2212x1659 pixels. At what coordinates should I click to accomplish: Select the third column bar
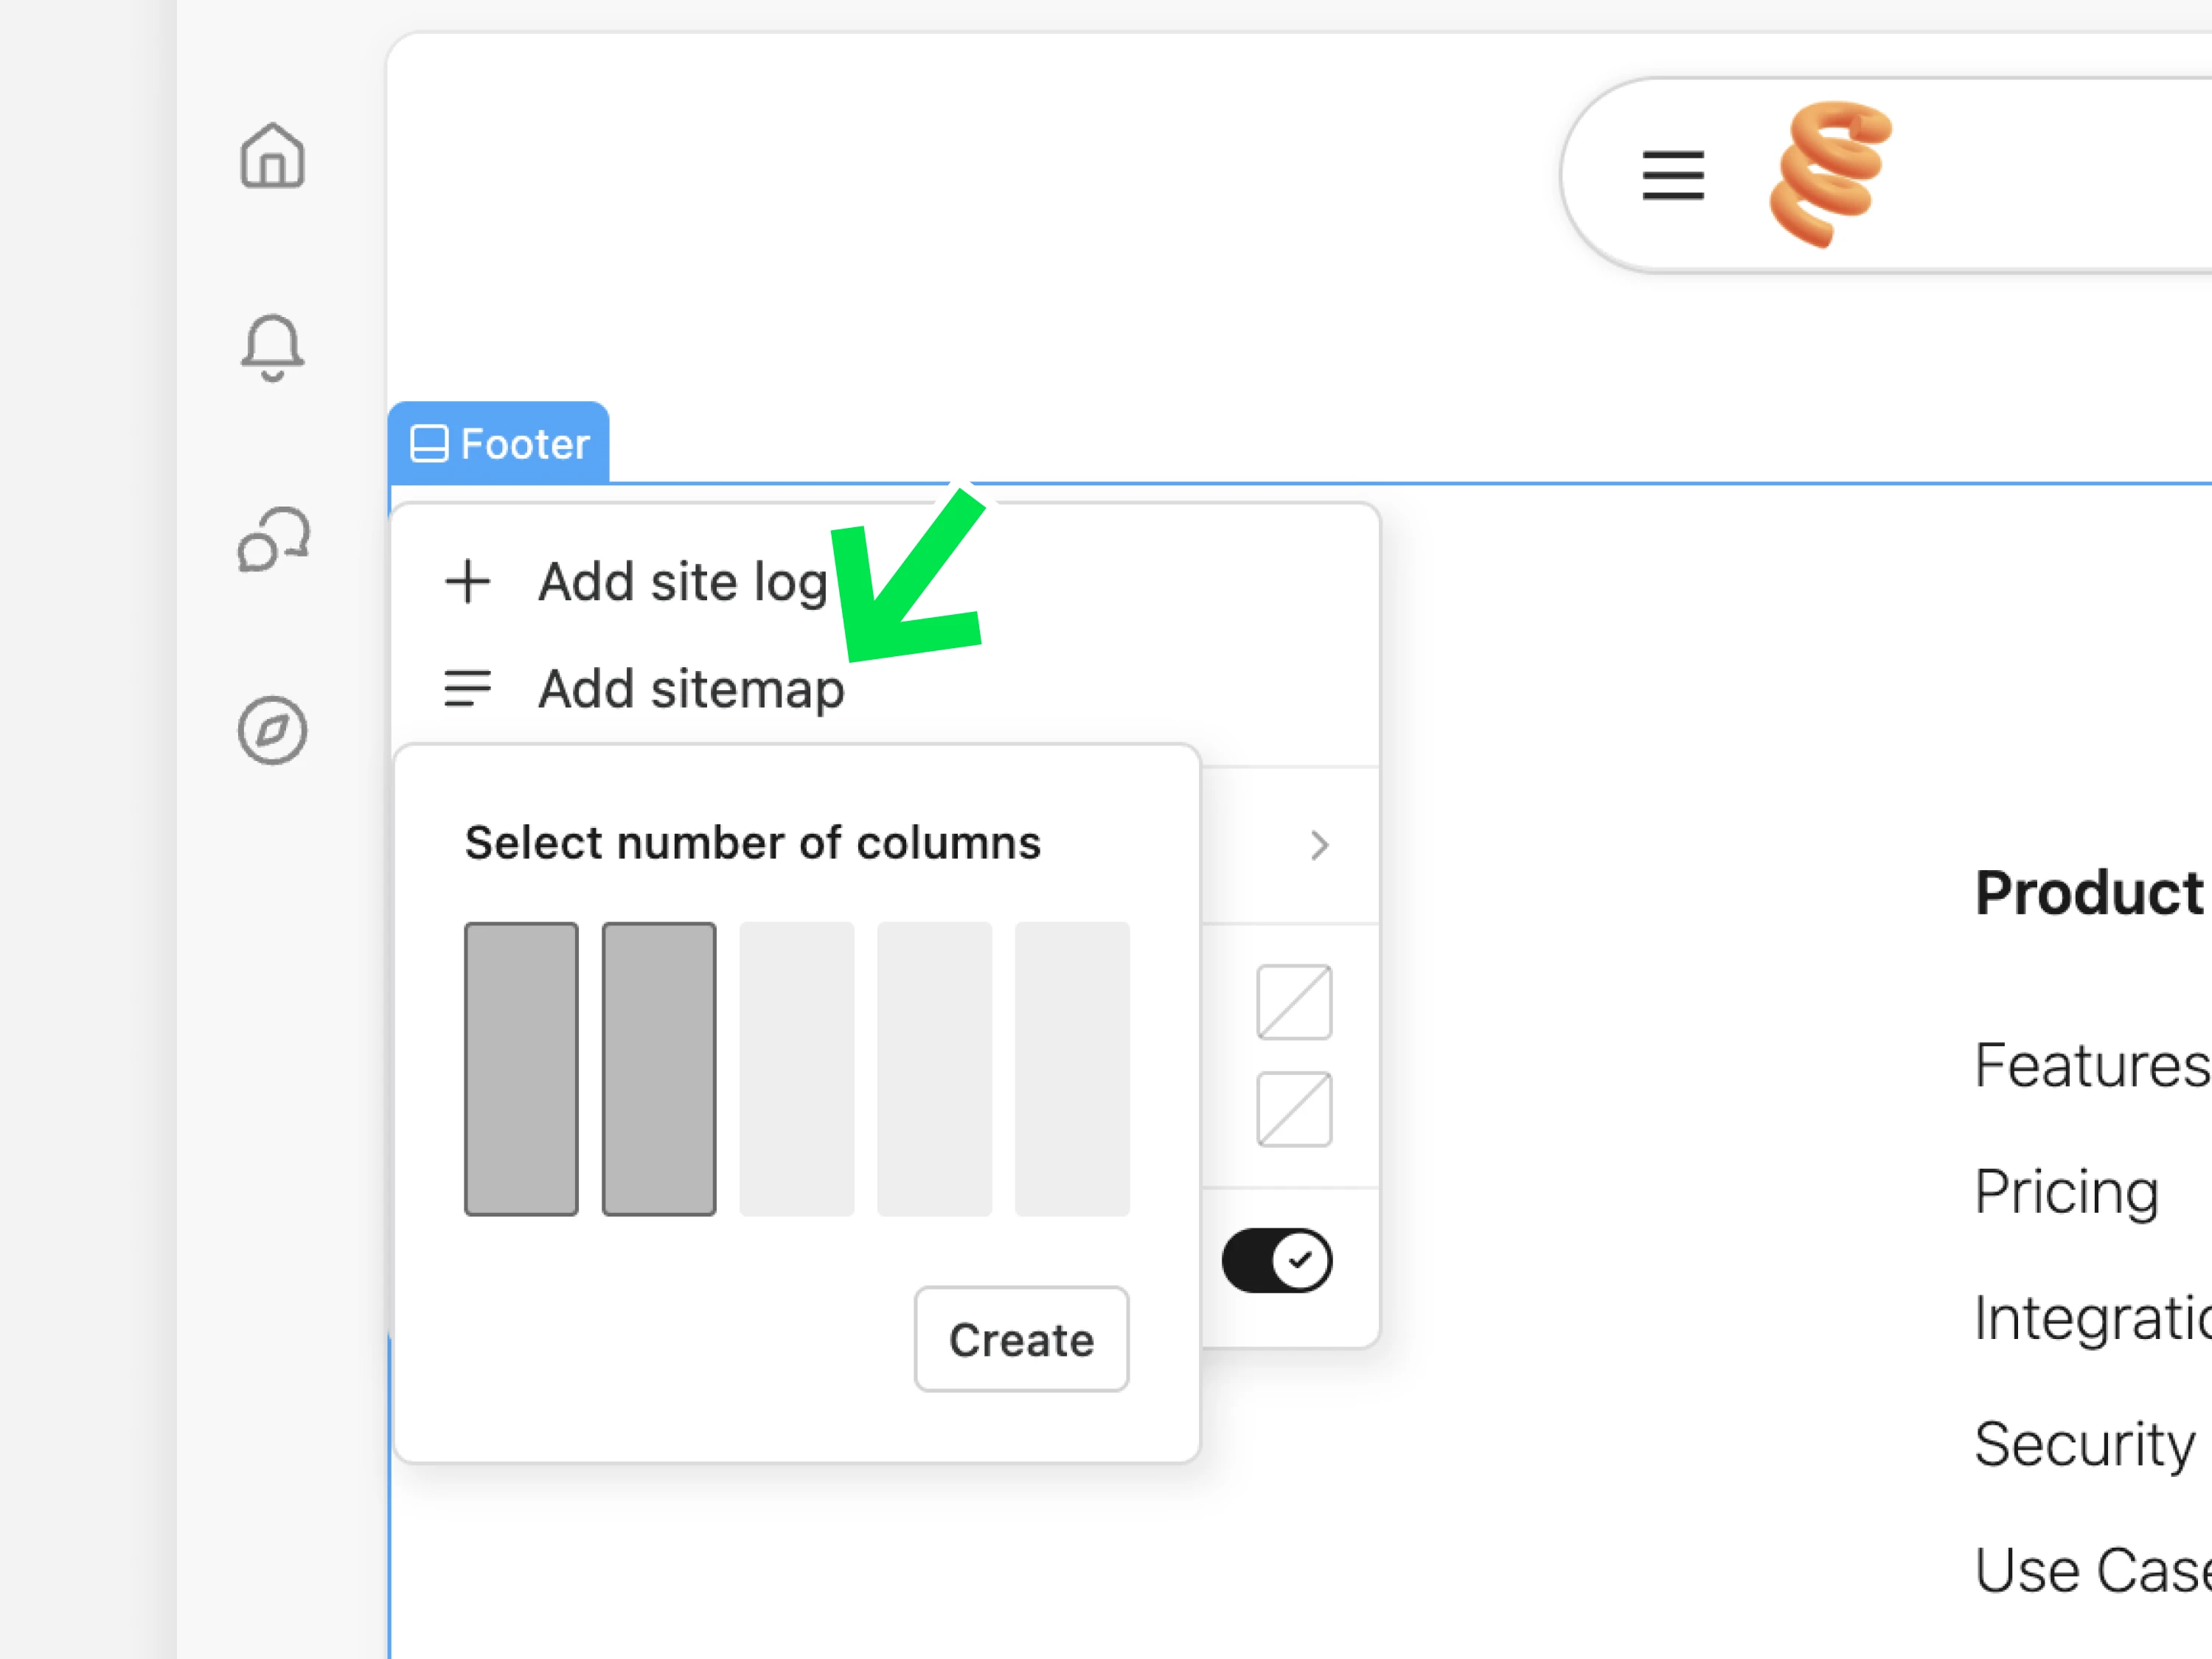[x=797, y=1069]
